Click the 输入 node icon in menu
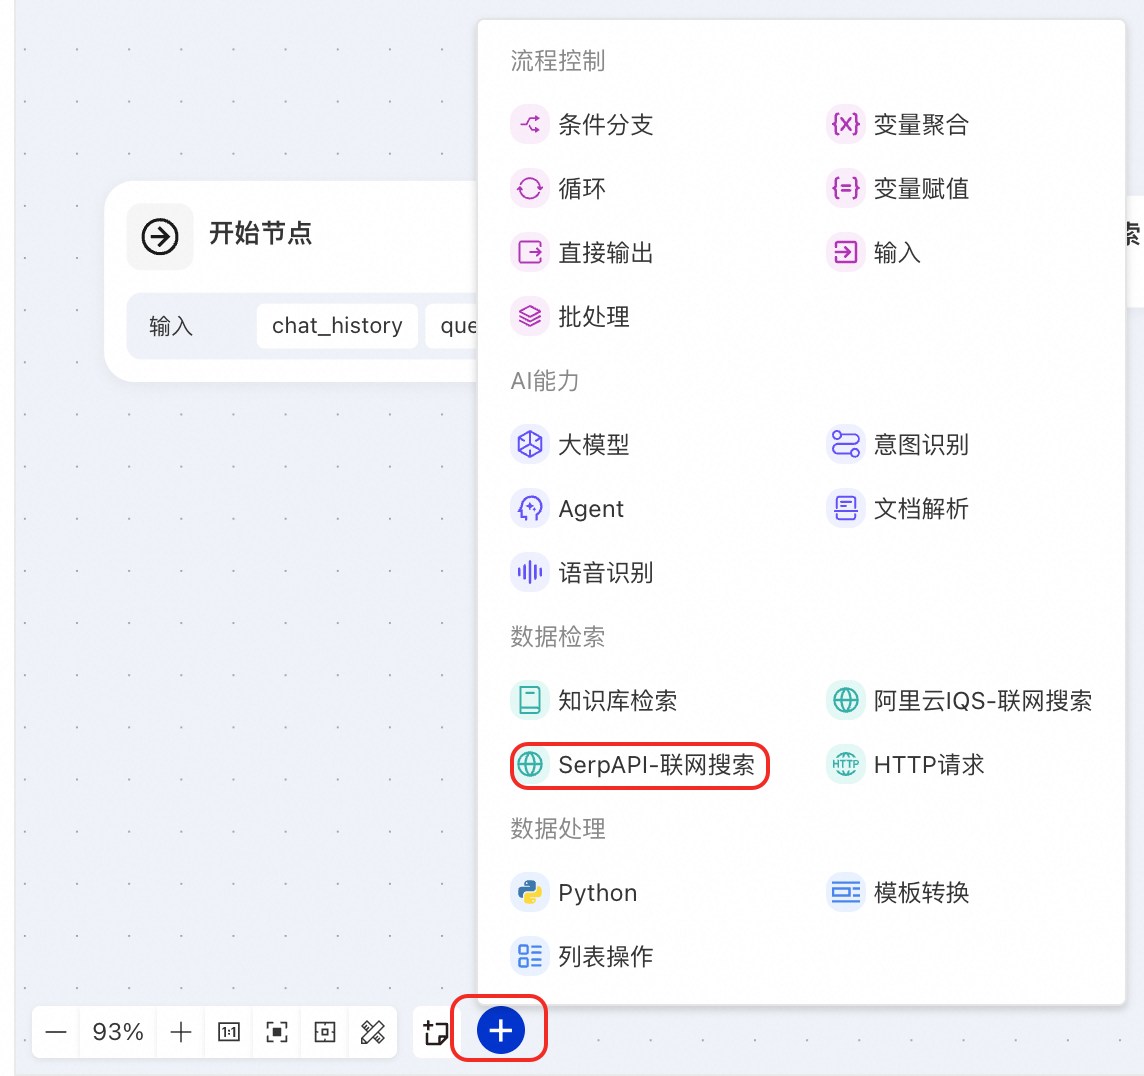The image size is (1144, 1076). tap(846, 253)
